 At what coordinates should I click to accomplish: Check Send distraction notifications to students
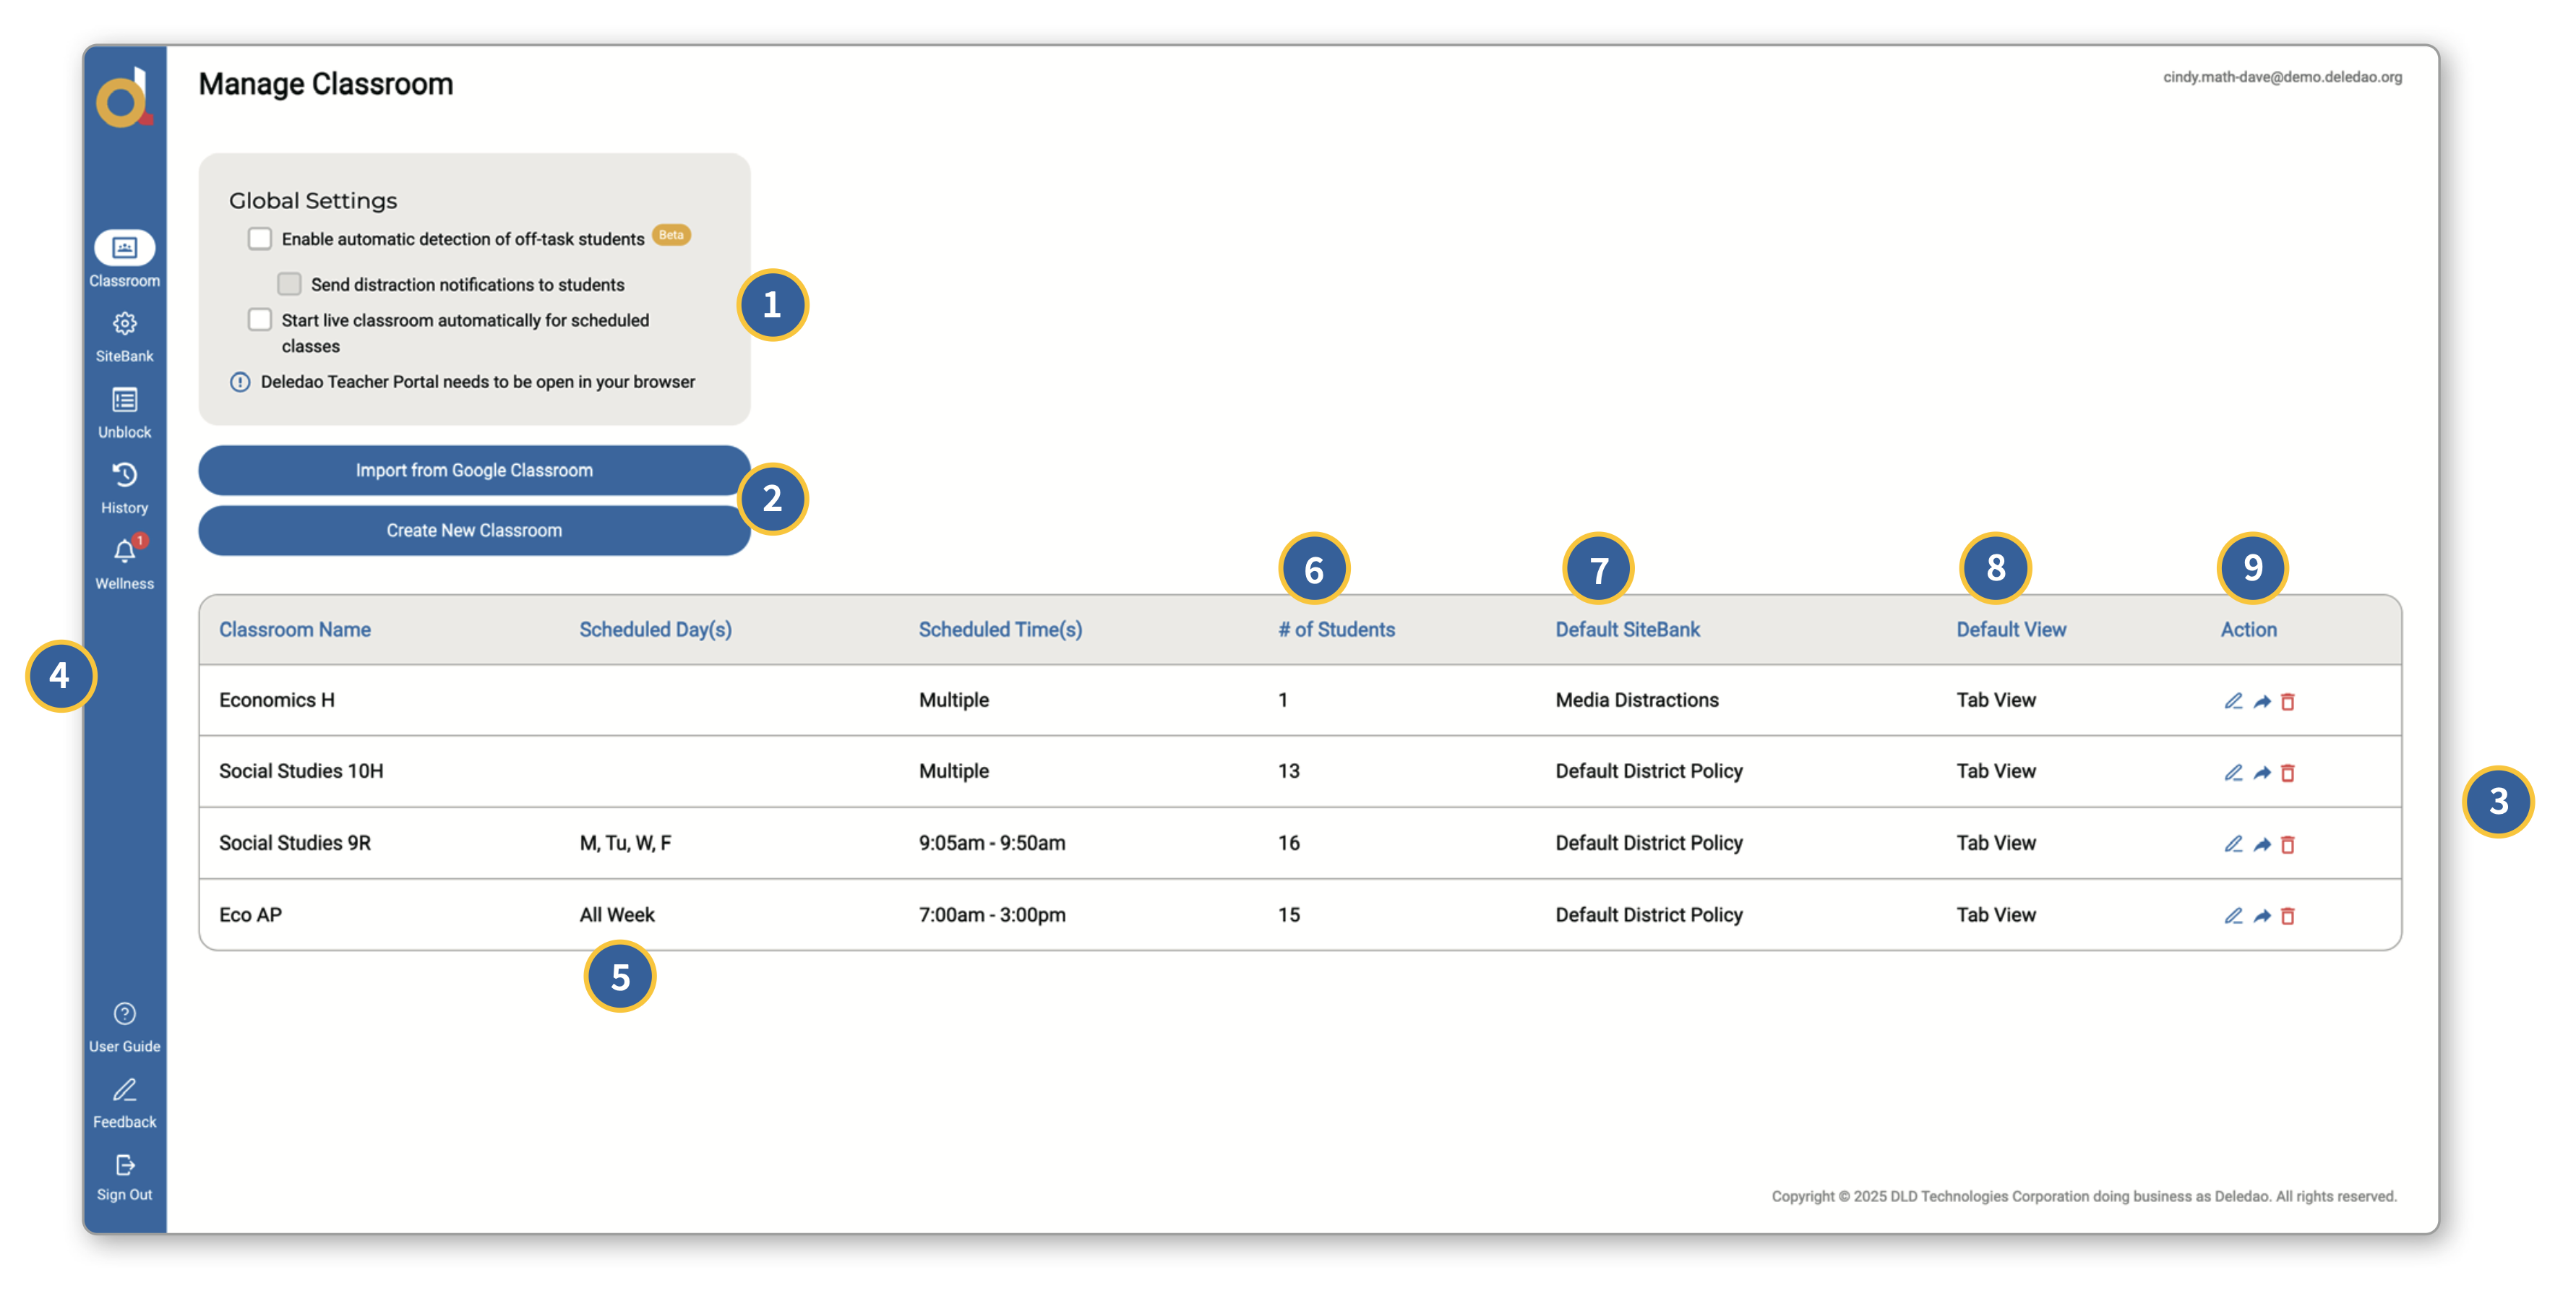pyautogui.click(x=289, y=284)
